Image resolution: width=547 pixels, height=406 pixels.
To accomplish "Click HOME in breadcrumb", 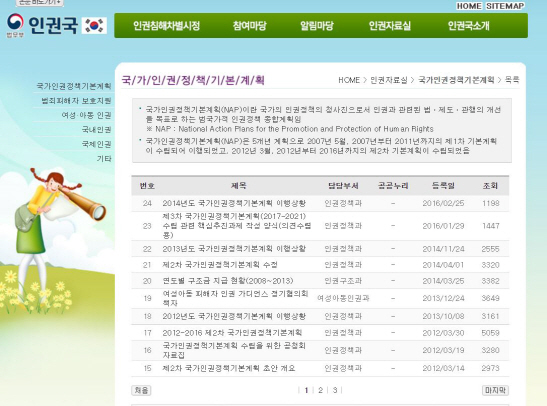I will [x=349, y=80].
